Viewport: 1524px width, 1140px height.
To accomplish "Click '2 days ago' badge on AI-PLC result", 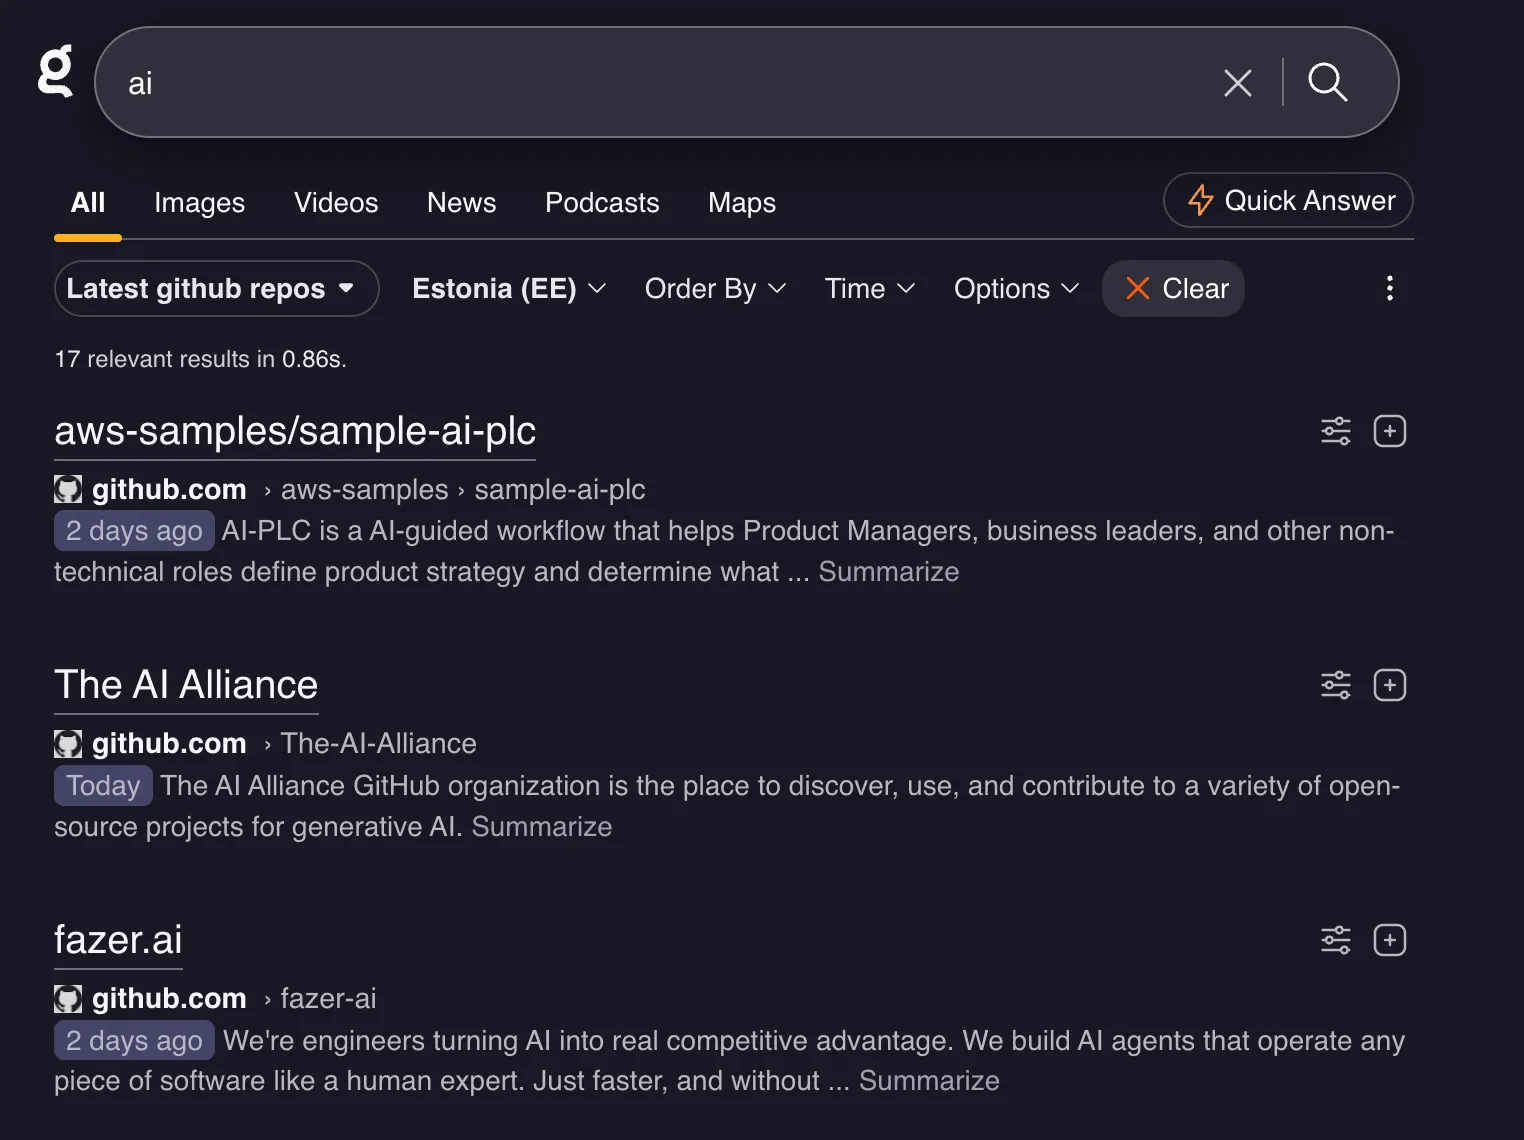I will [x=134, y=530].
